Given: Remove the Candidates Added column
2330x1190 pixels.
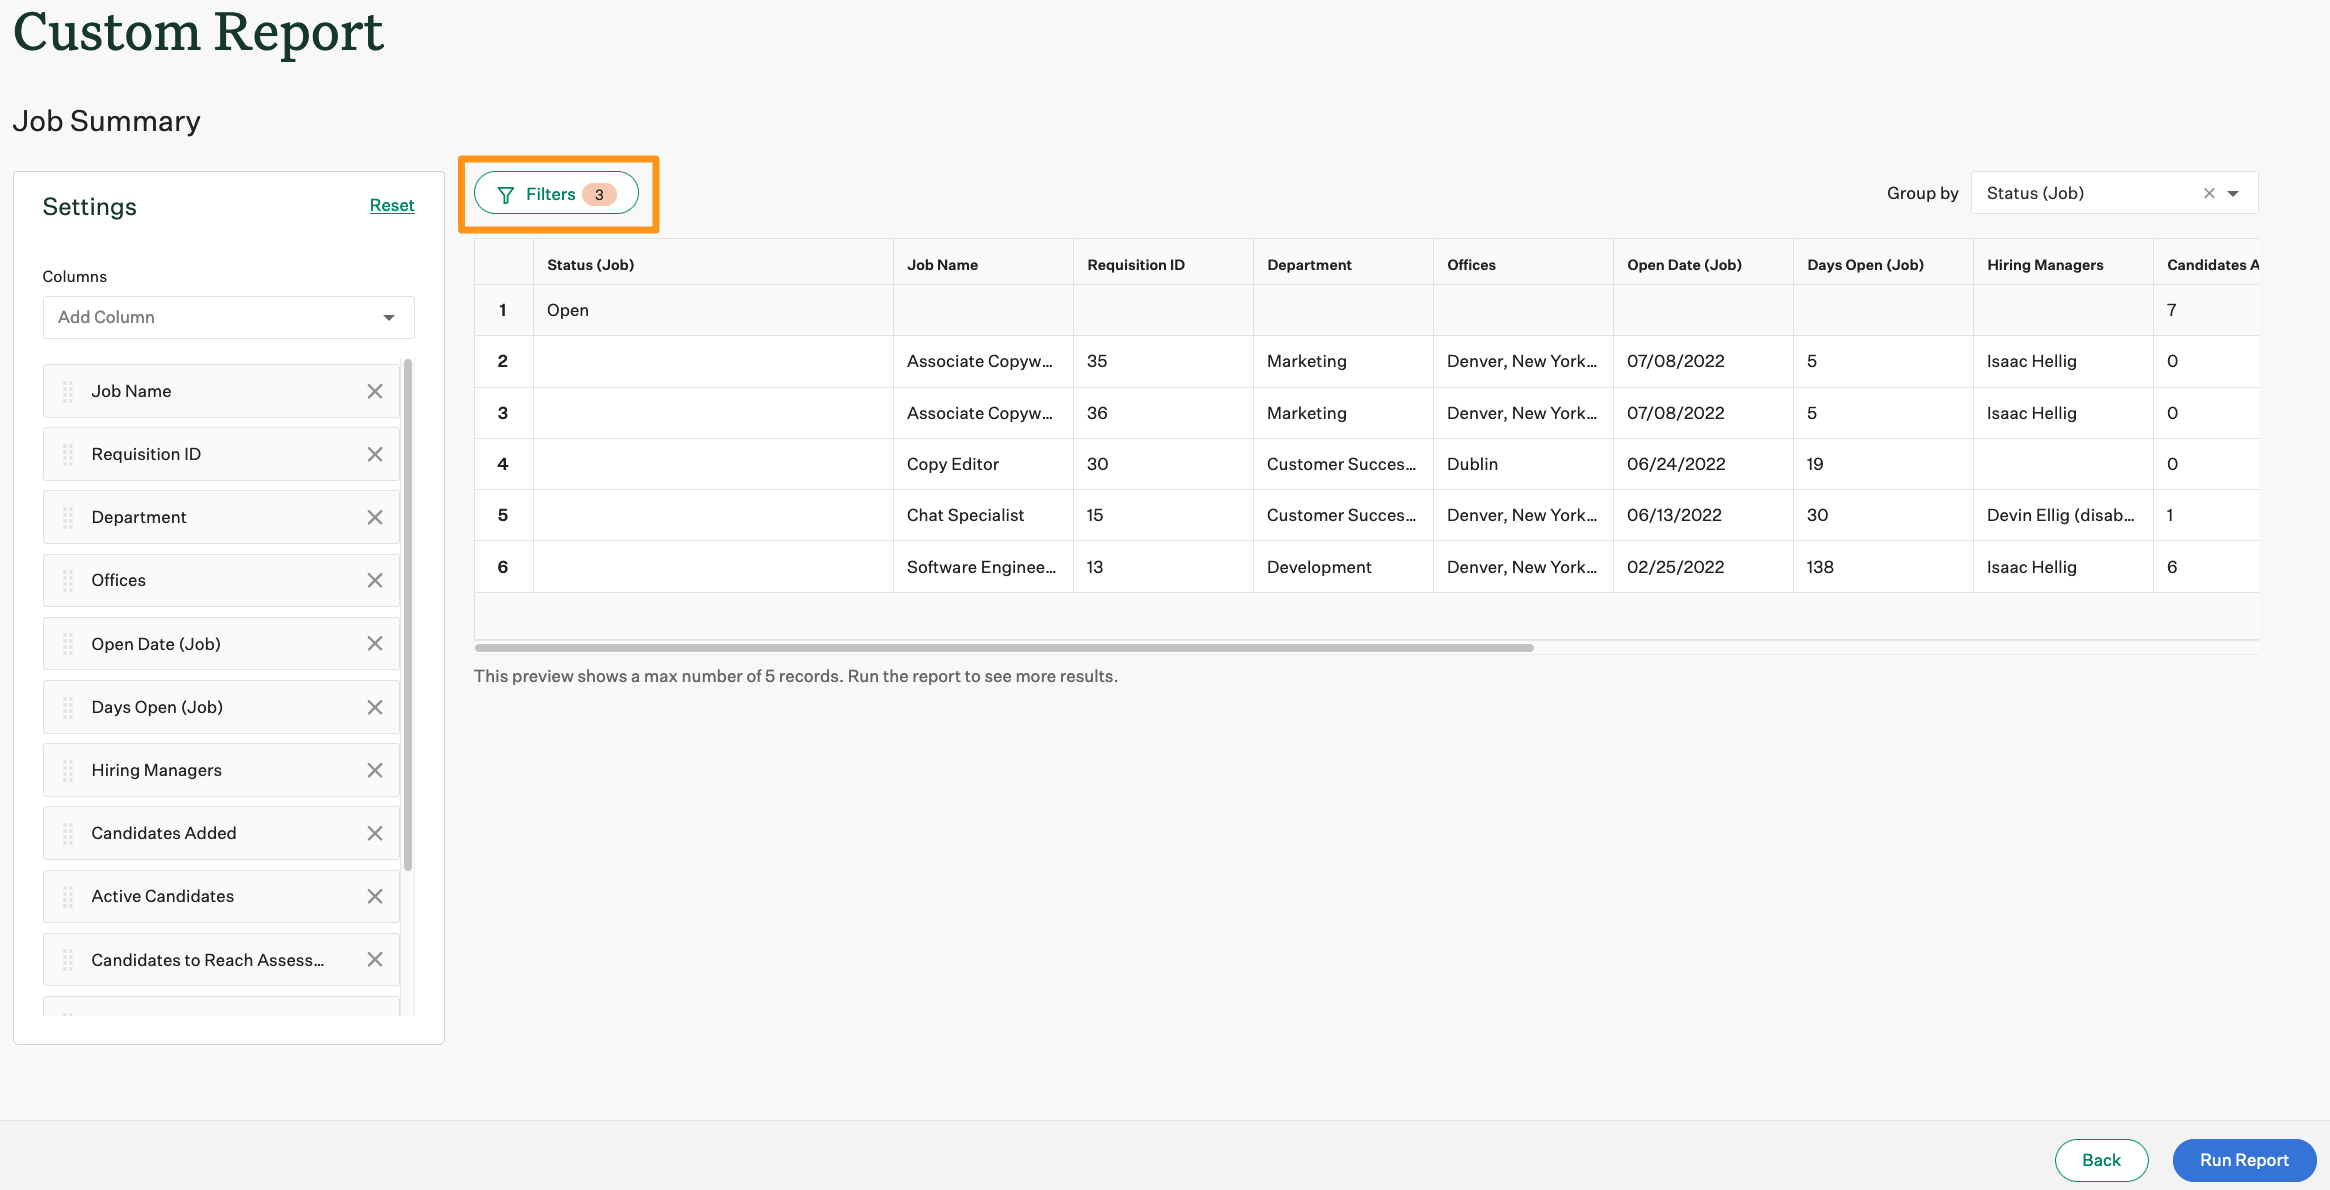Looking at the screenshot, I should click(x=375, y=833).
